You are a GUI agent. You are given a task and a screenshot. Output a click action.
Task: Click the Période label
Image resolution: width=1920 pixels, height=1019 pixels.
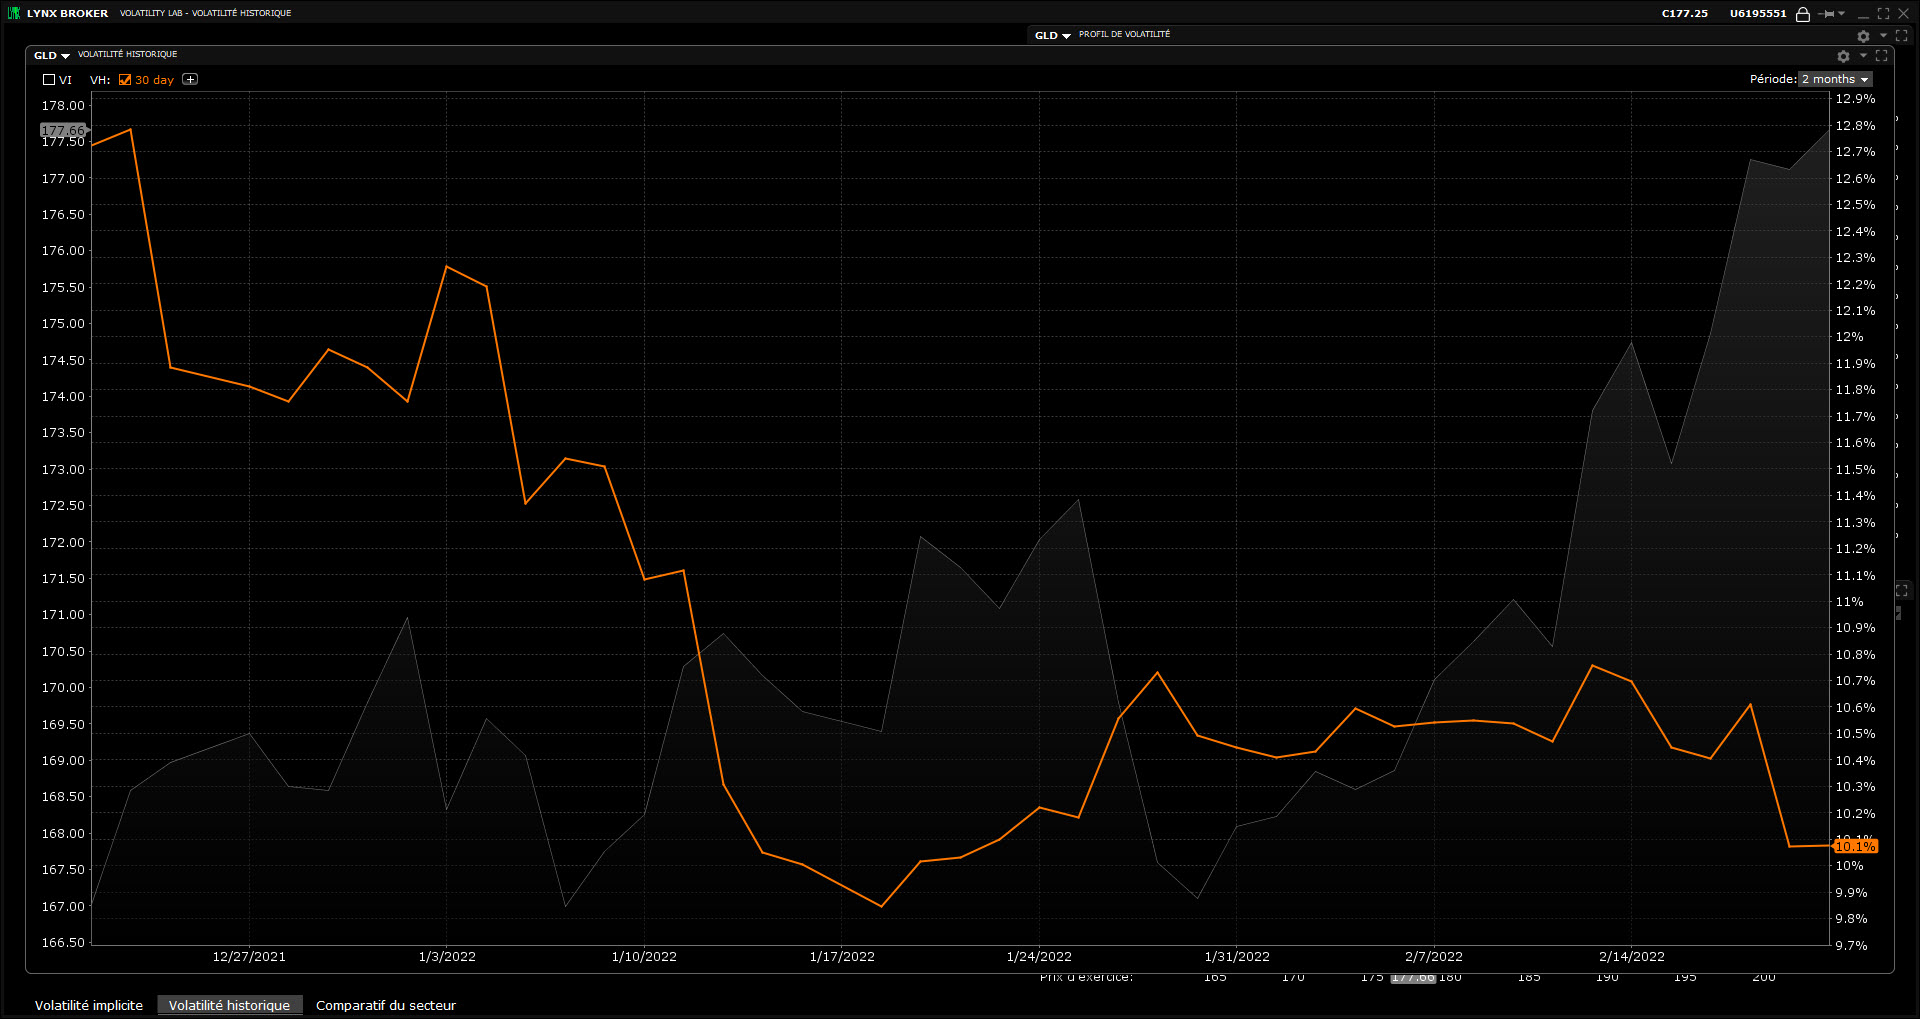click(1773, 79)
